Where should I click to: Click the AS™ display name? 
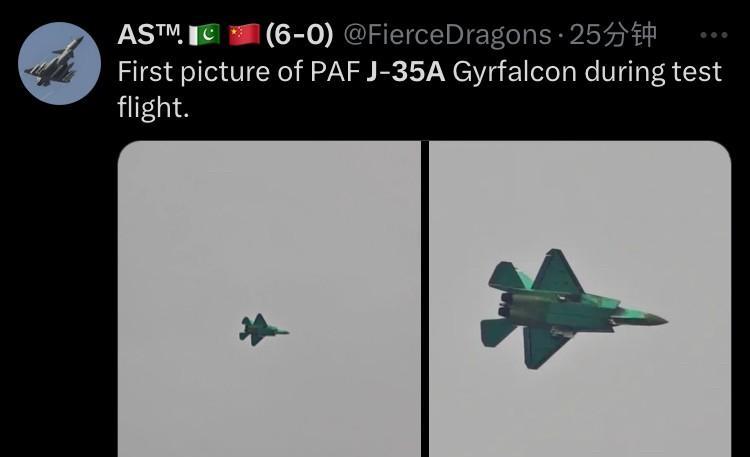[150, 35]
